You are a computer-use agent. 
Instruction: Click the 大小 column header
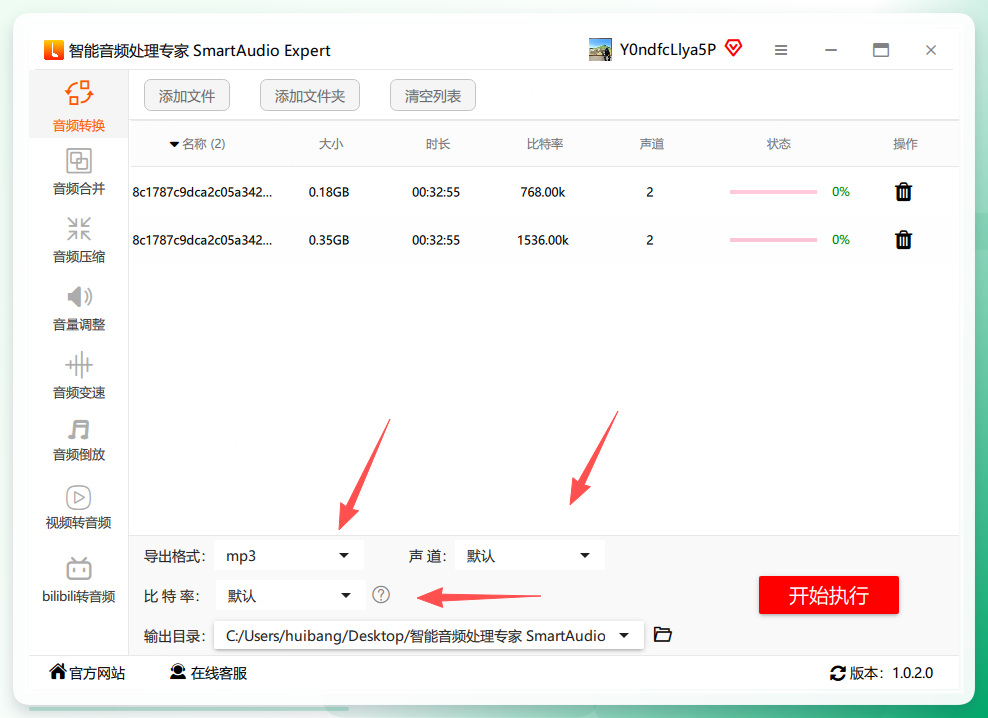pos(331,144)
